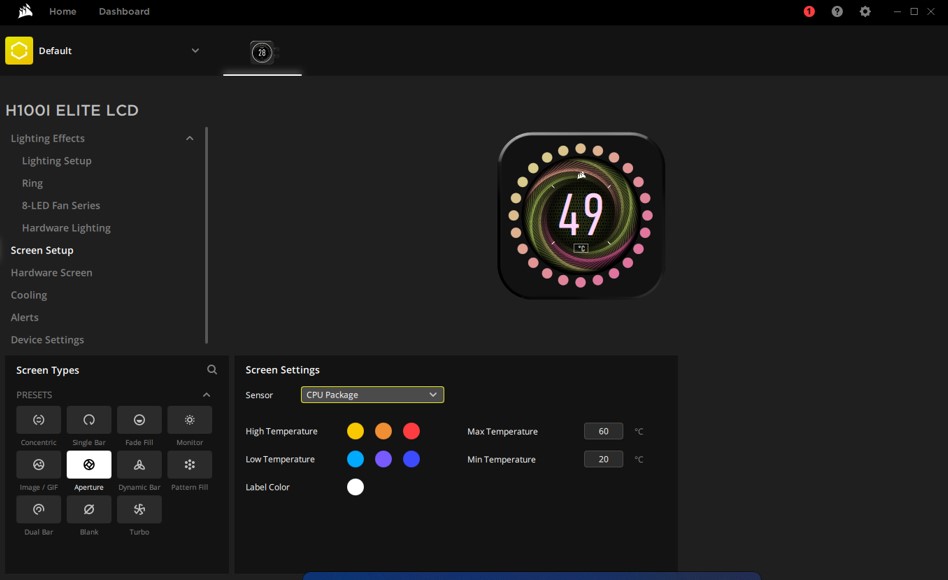
Task: Switch to the Dashboard tab
Action: 124,11
